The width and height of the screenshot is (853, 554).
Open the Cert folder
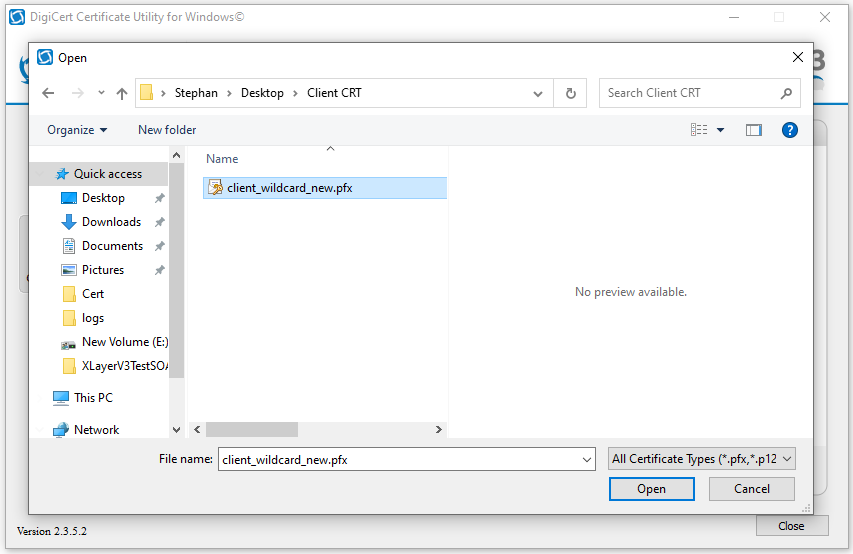click(x=93, y=294)
